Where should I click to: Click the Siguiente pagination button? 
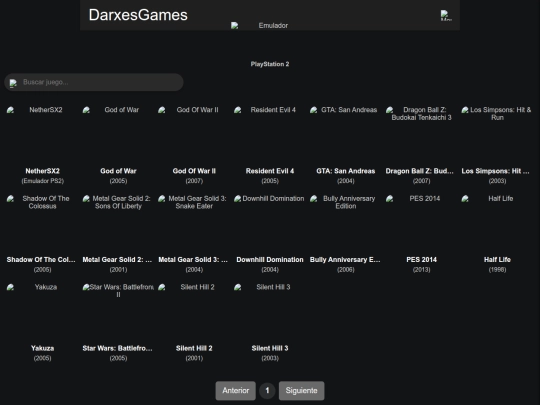point(301,391)
